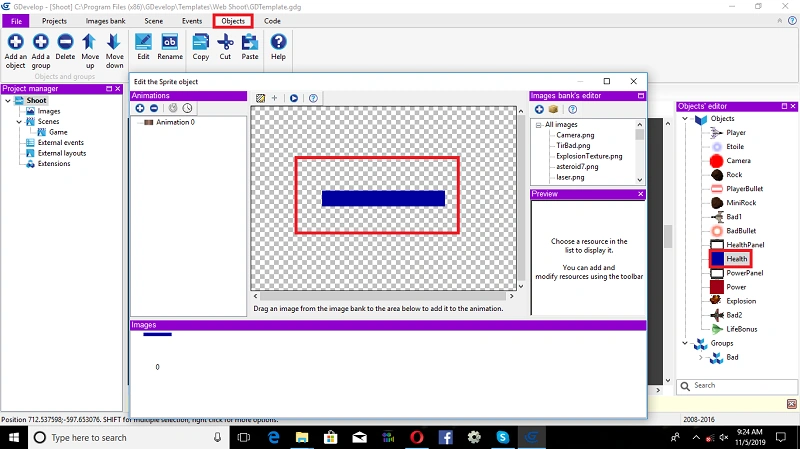Select External layouts in the Project manager
Screen dimensions: 800x449
tap(62, 153)
